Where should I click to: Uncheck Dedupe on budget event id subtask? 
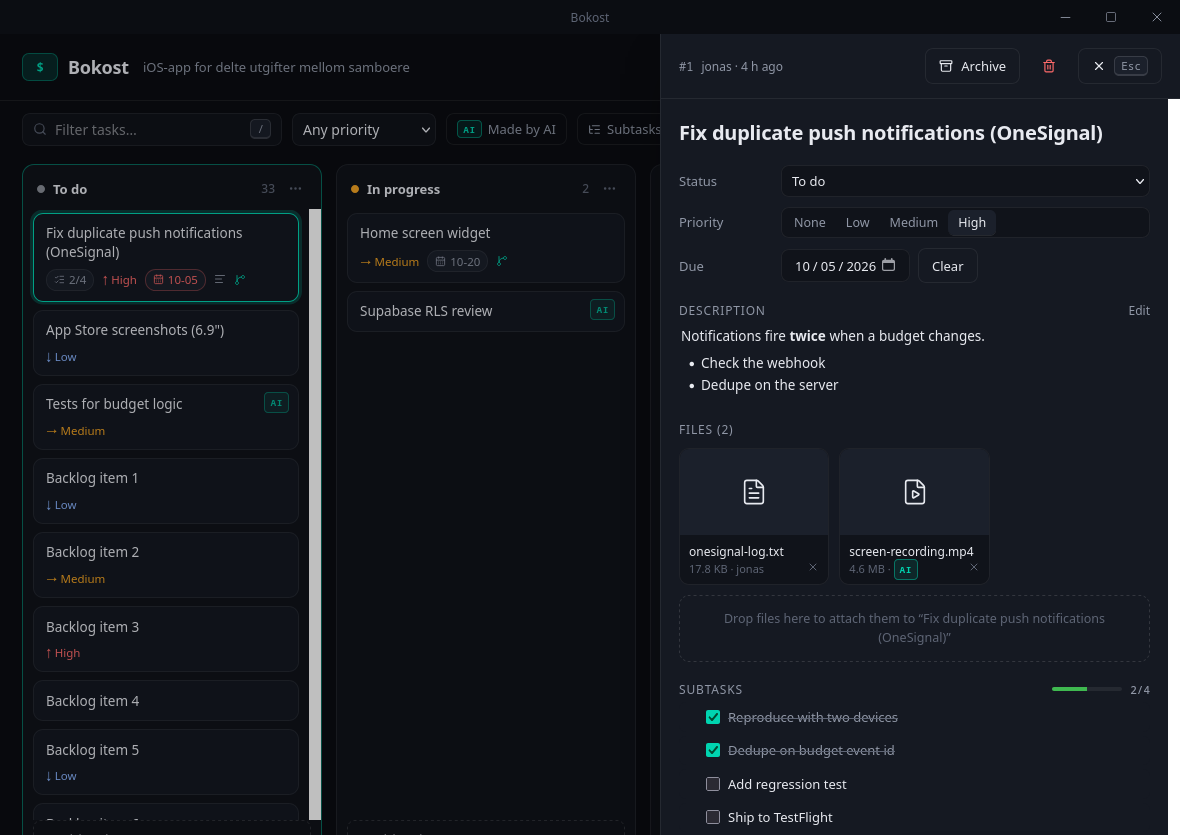[713, 750]
